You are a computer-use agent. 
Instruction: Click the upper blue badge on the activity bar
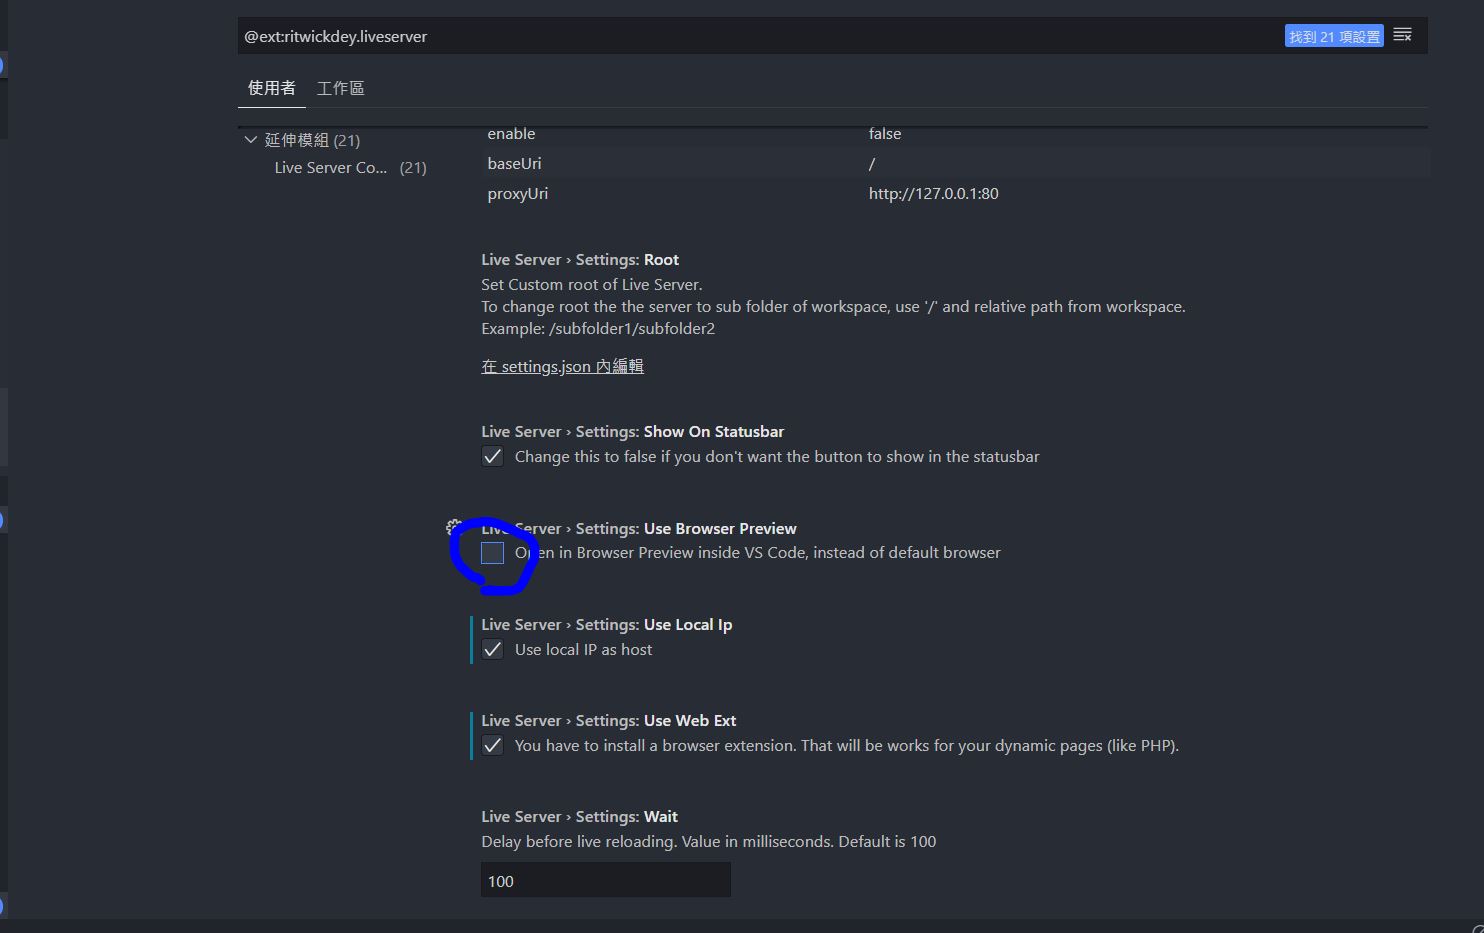click(3, 65)
